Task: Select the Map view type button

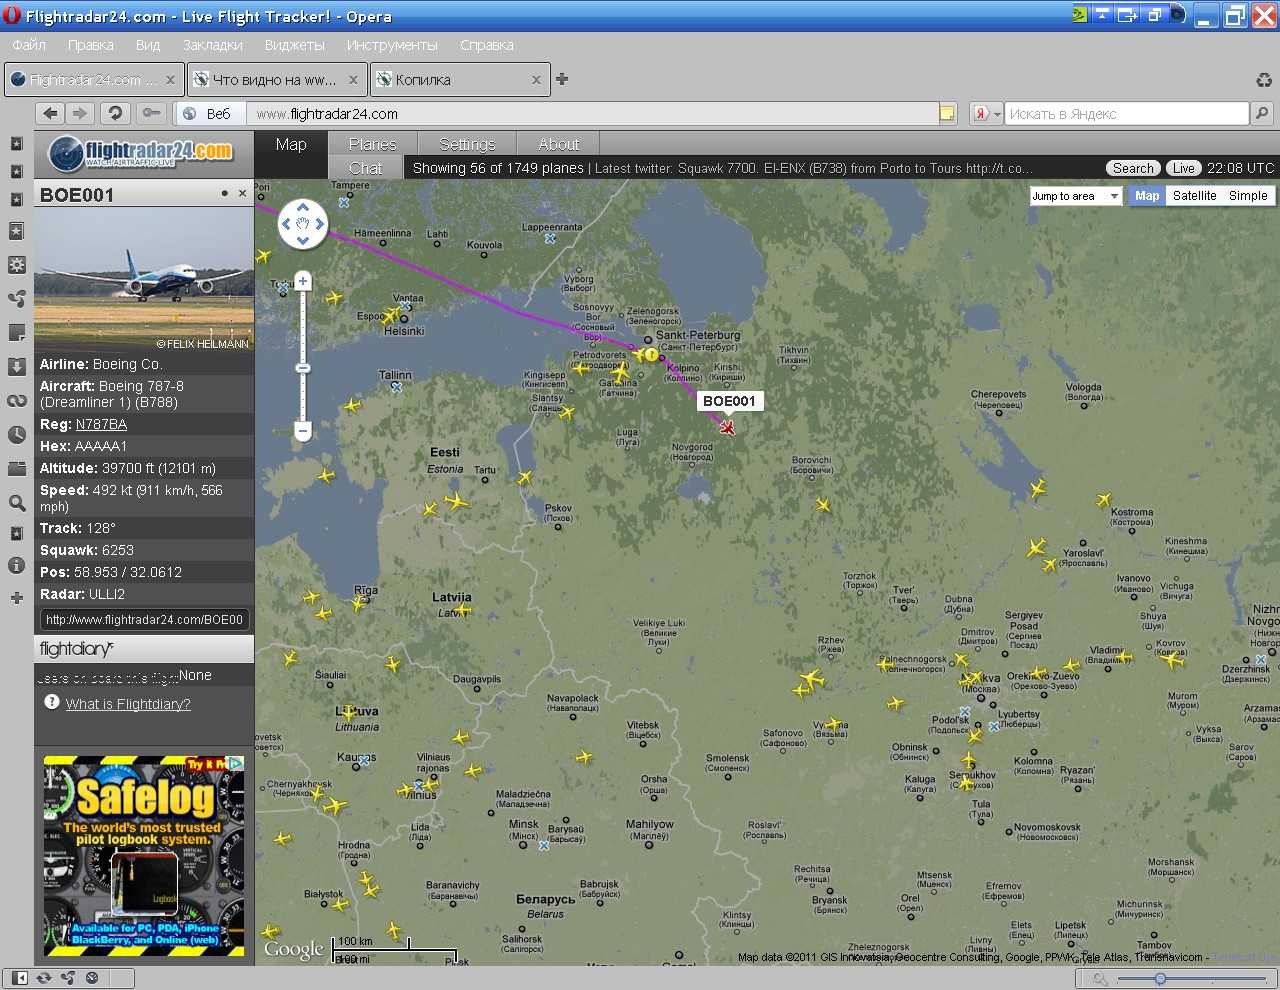Action: click(1147, 196)
